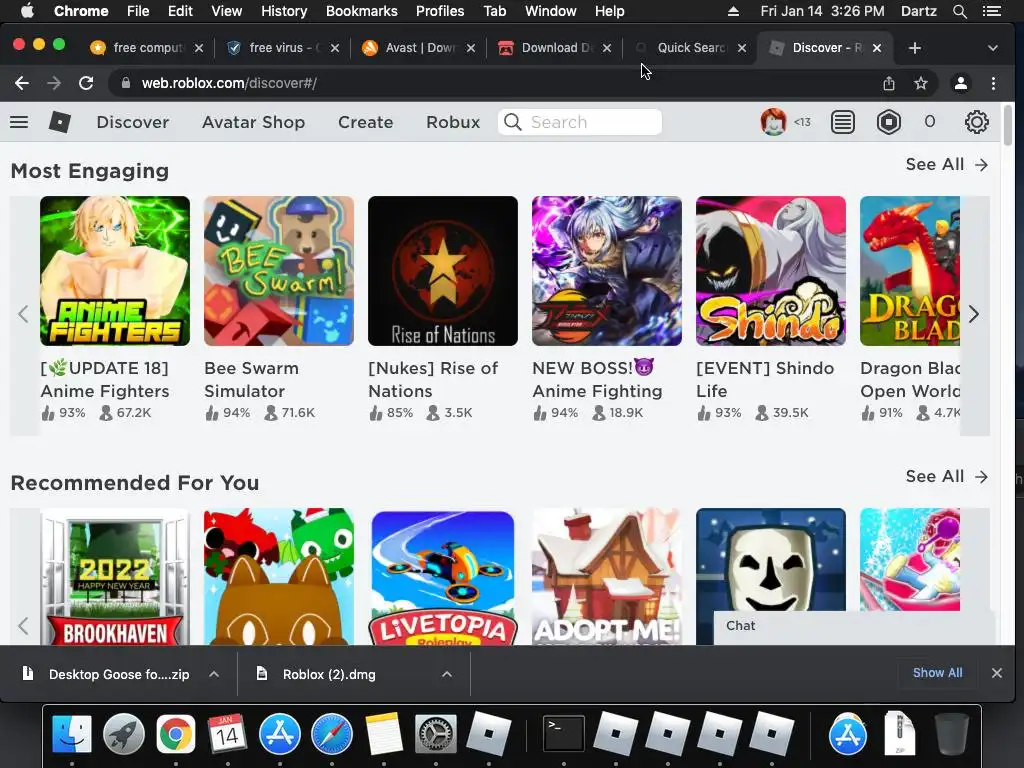Open System Preferences from the dock

click(x=436, y=734)
